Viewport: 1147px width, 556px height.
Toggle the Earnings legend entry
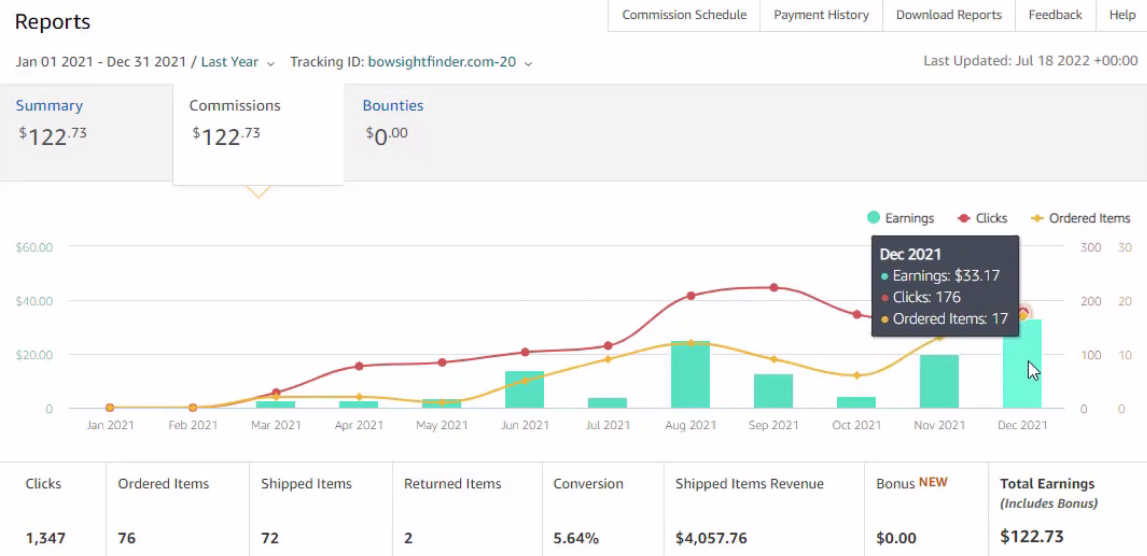900,218
